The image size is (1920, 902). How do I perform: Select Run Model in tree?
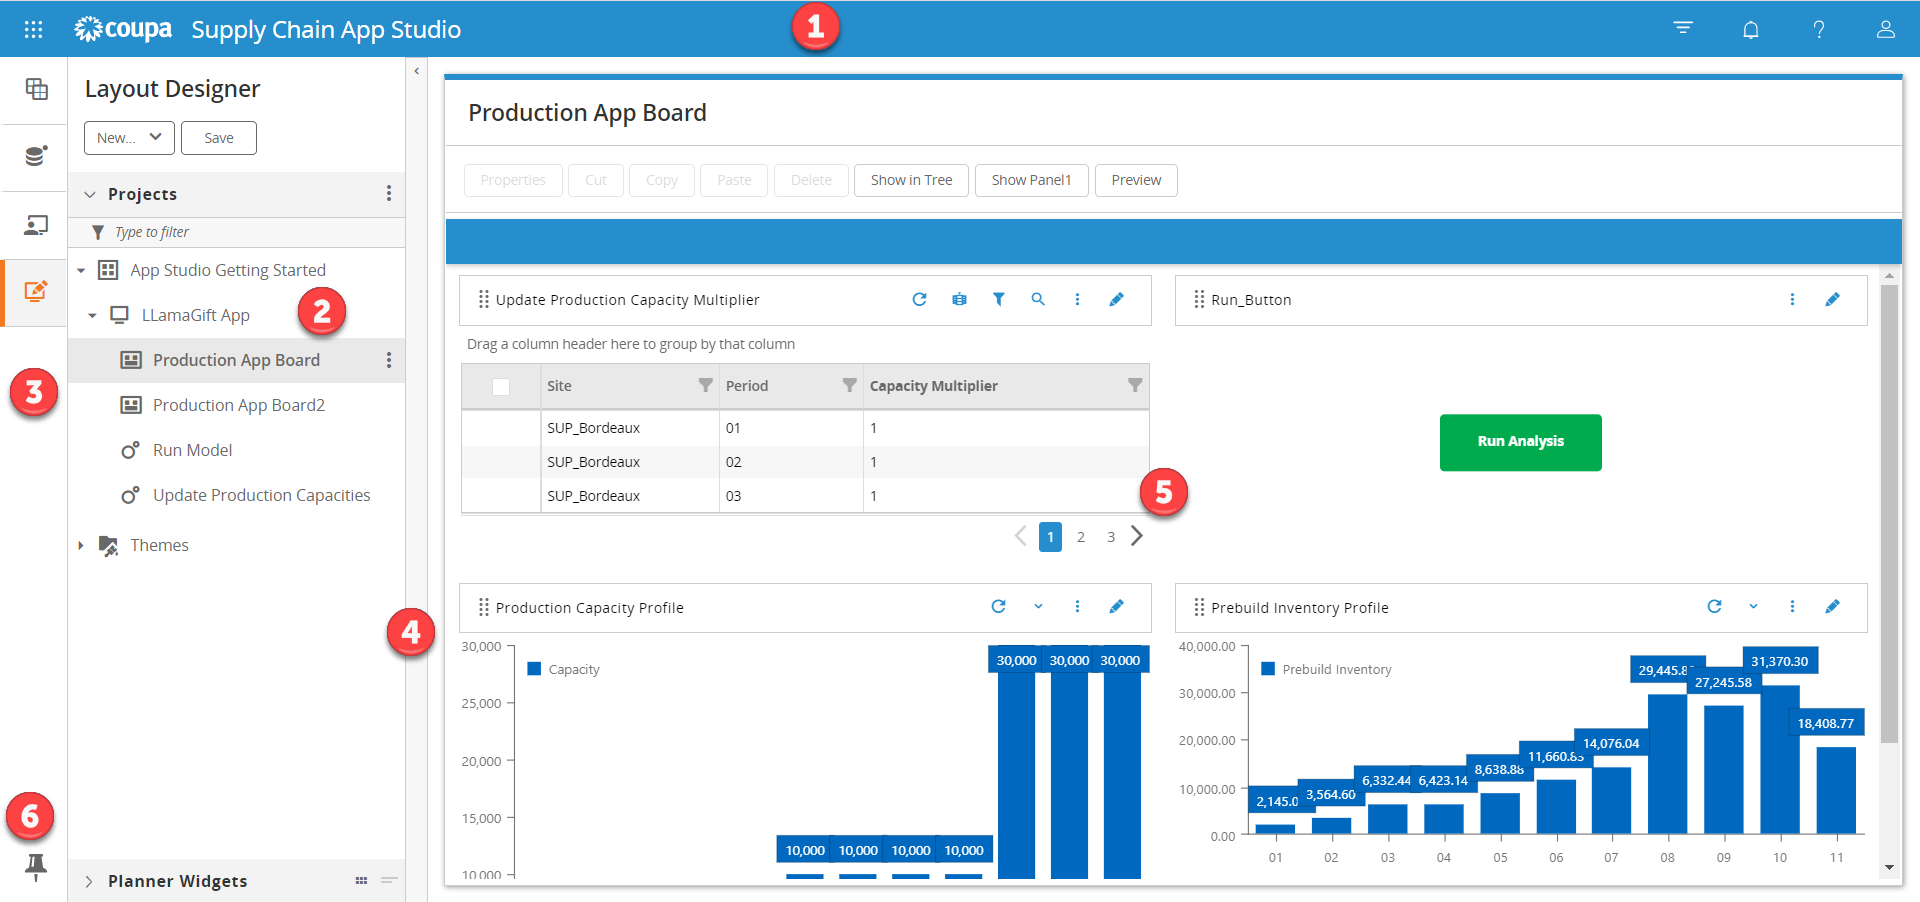pos(192,450)
